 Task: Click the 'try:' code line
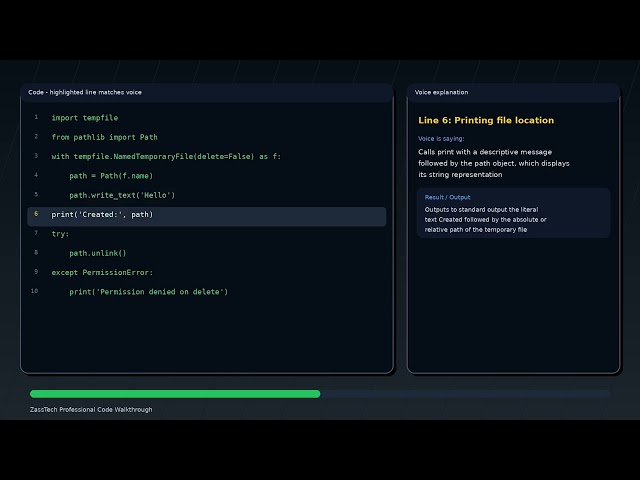(x=60, y=234)
